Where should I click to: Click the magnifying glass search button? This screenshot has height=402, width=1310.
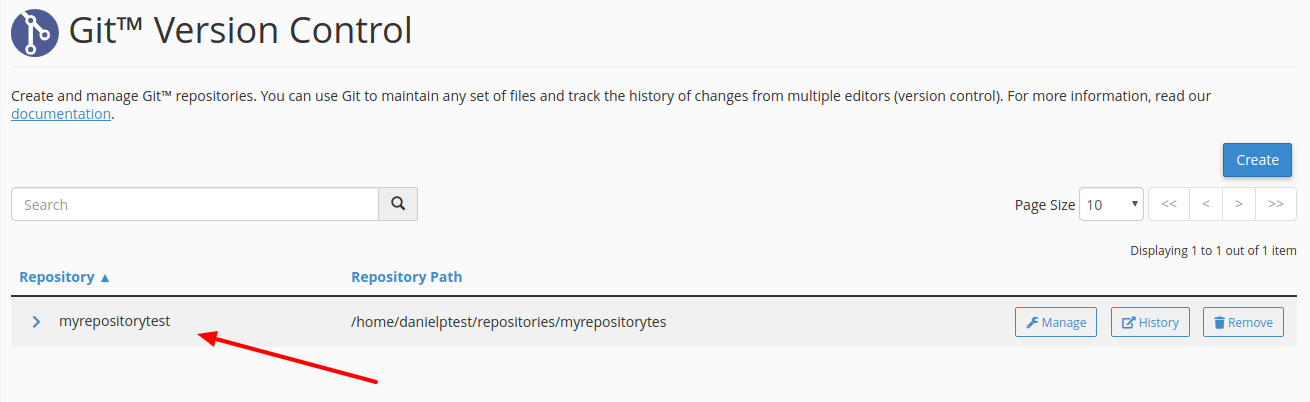398,204
